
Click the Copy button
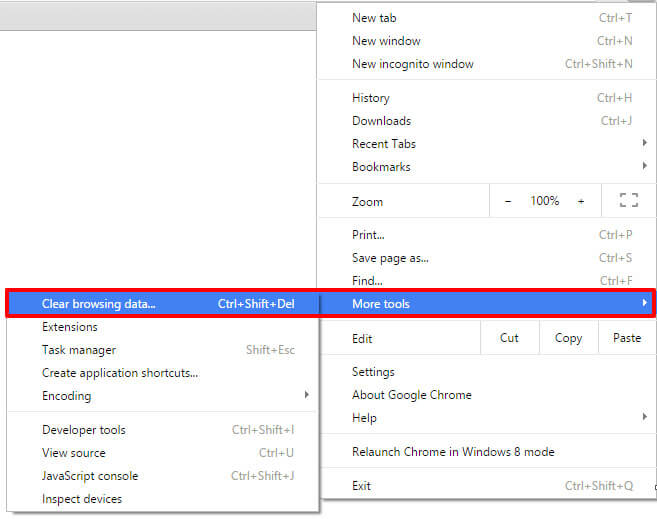pos(569,338)
